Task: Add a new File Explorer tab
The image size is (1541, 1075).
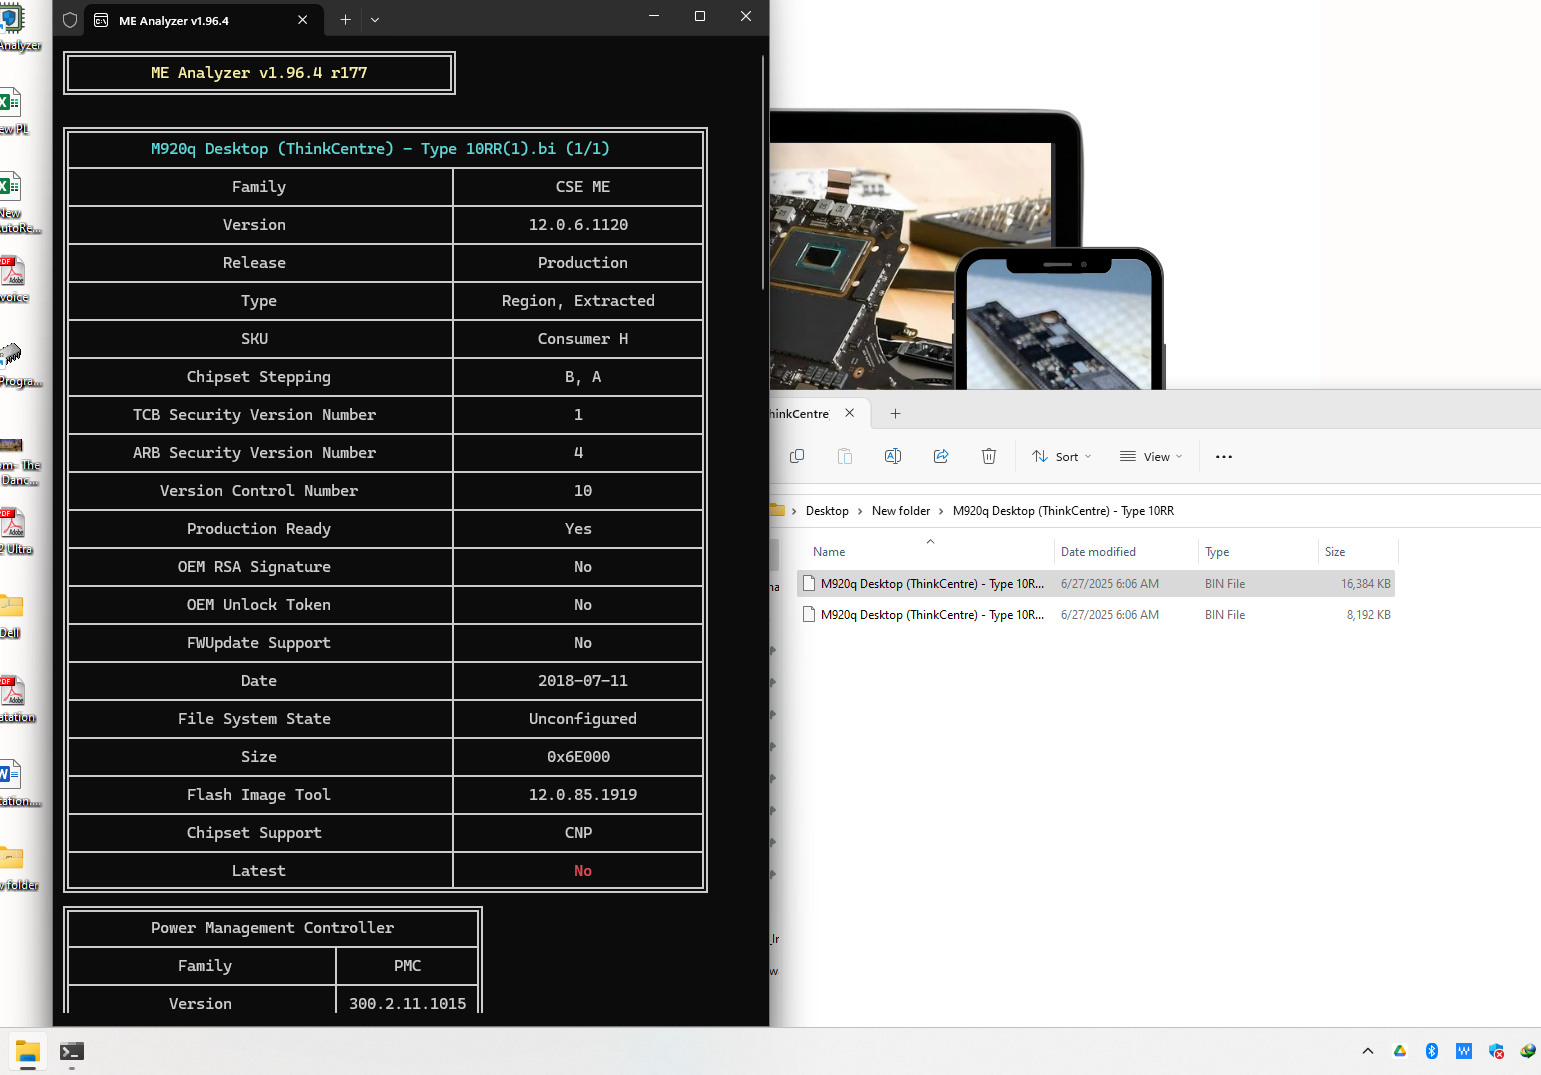Action: [895, 413]
